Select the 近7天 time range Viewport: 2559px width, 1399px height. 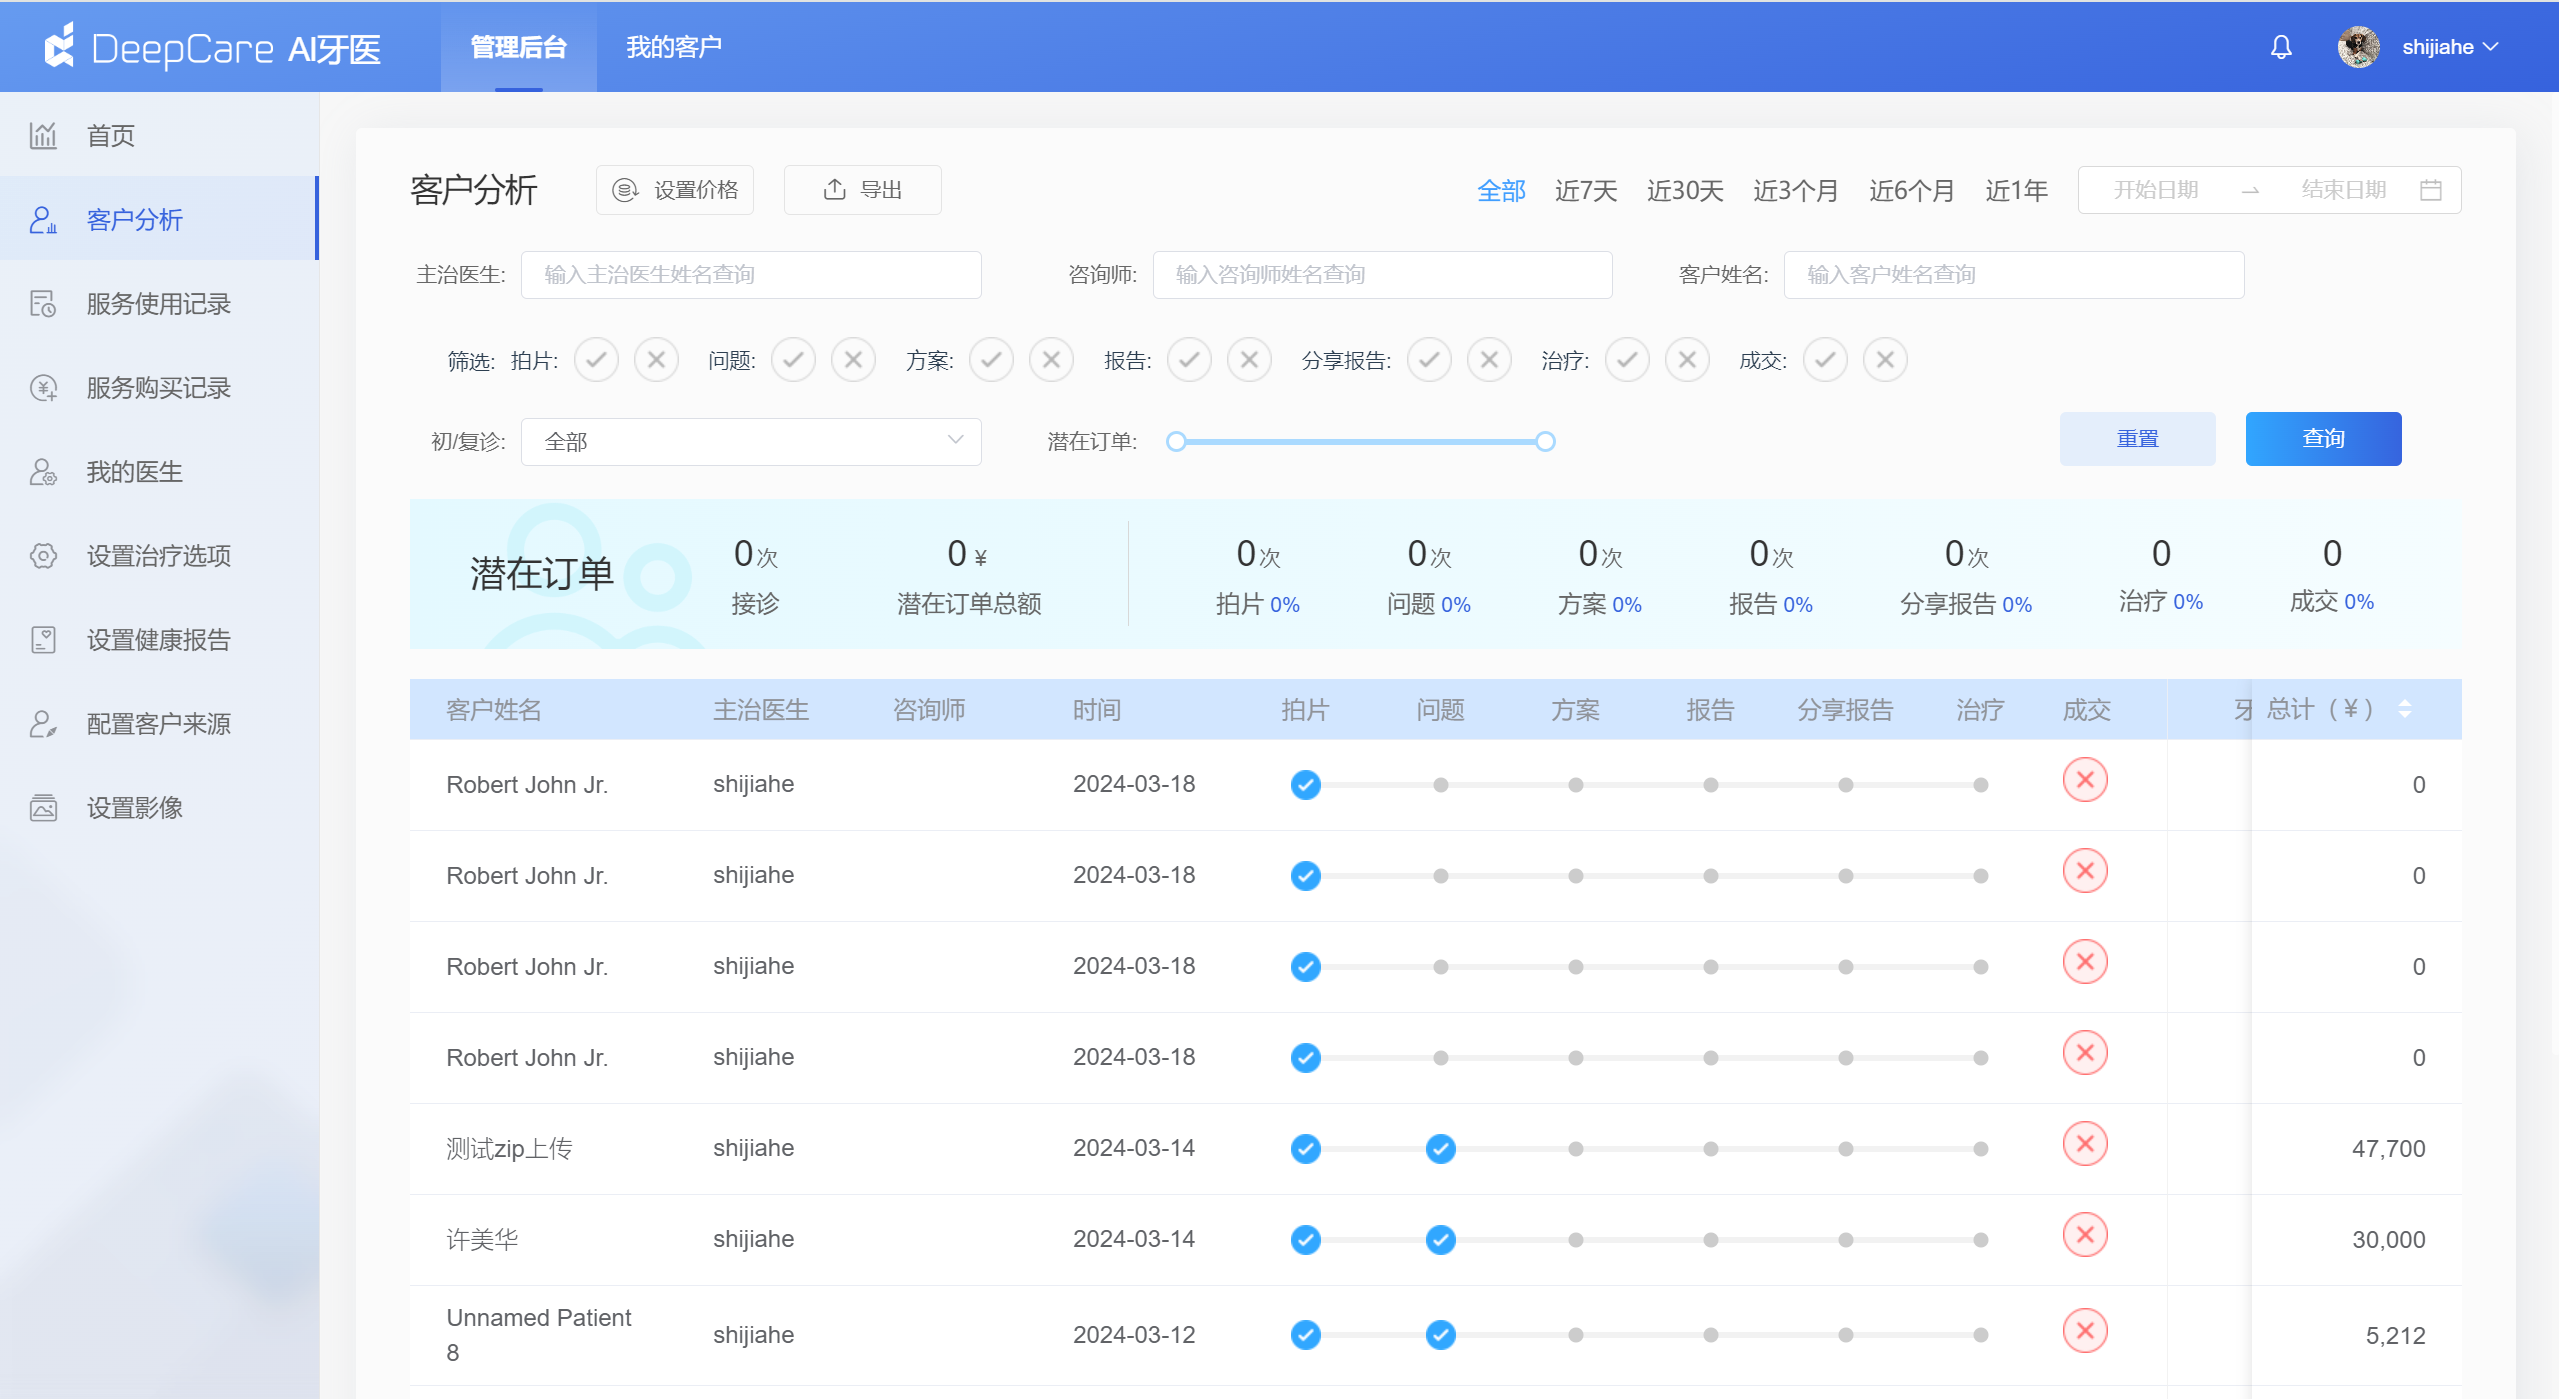pyautogui.click(x=1586, y=190)
